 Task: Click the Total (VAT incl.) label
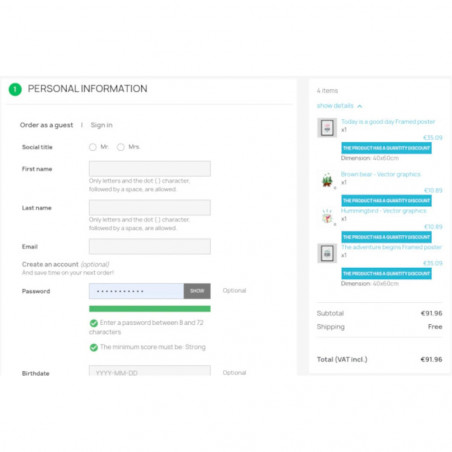tap(342, 359)
